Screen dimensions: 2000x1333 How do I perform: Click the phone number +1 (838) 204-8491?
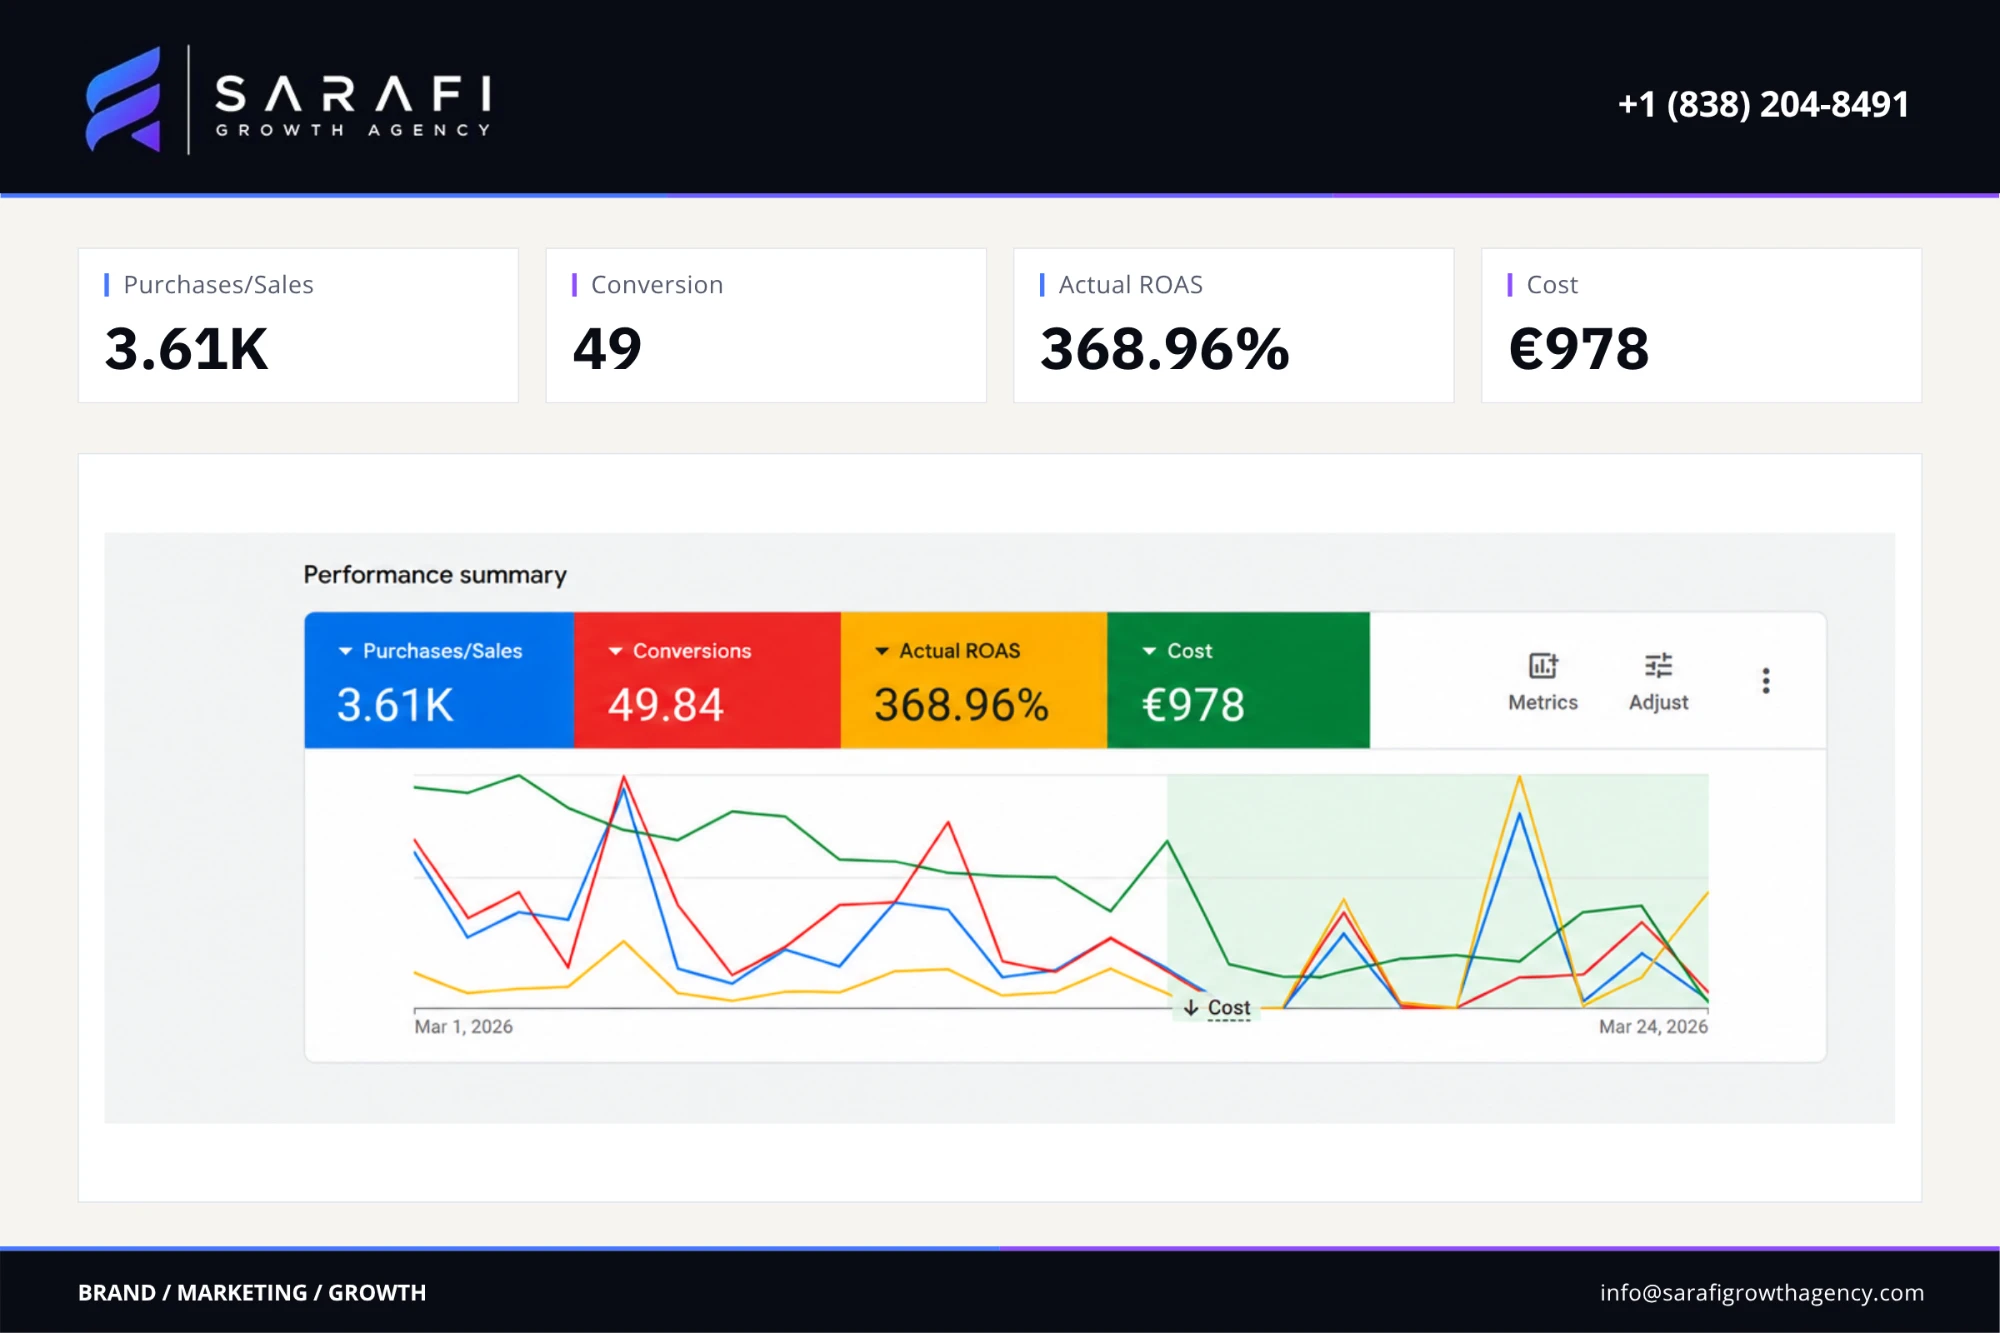[x=1763, y=104]
